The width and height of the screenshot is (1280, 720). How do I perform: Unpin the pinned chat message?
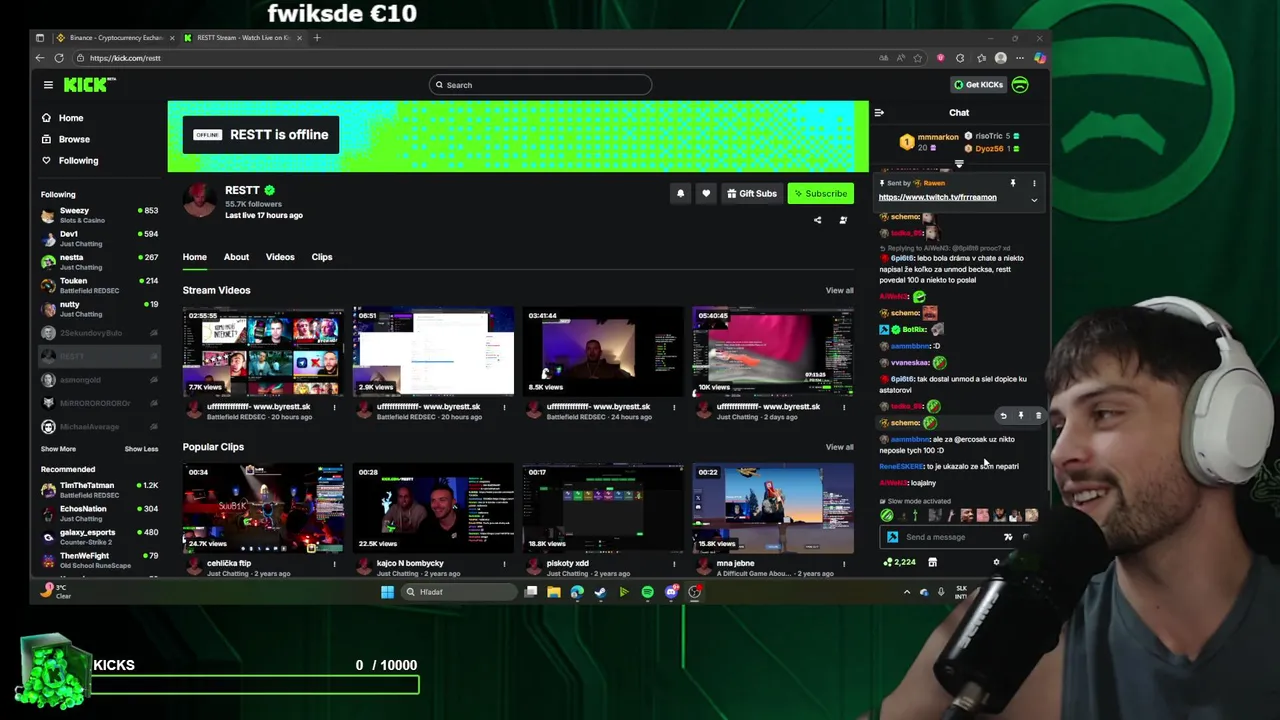coord(1013,184)
